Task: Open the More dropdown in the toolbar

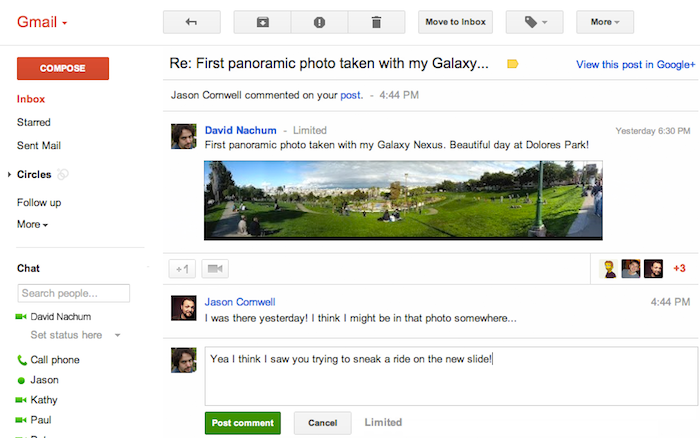Action: click(x=605, y=21)
